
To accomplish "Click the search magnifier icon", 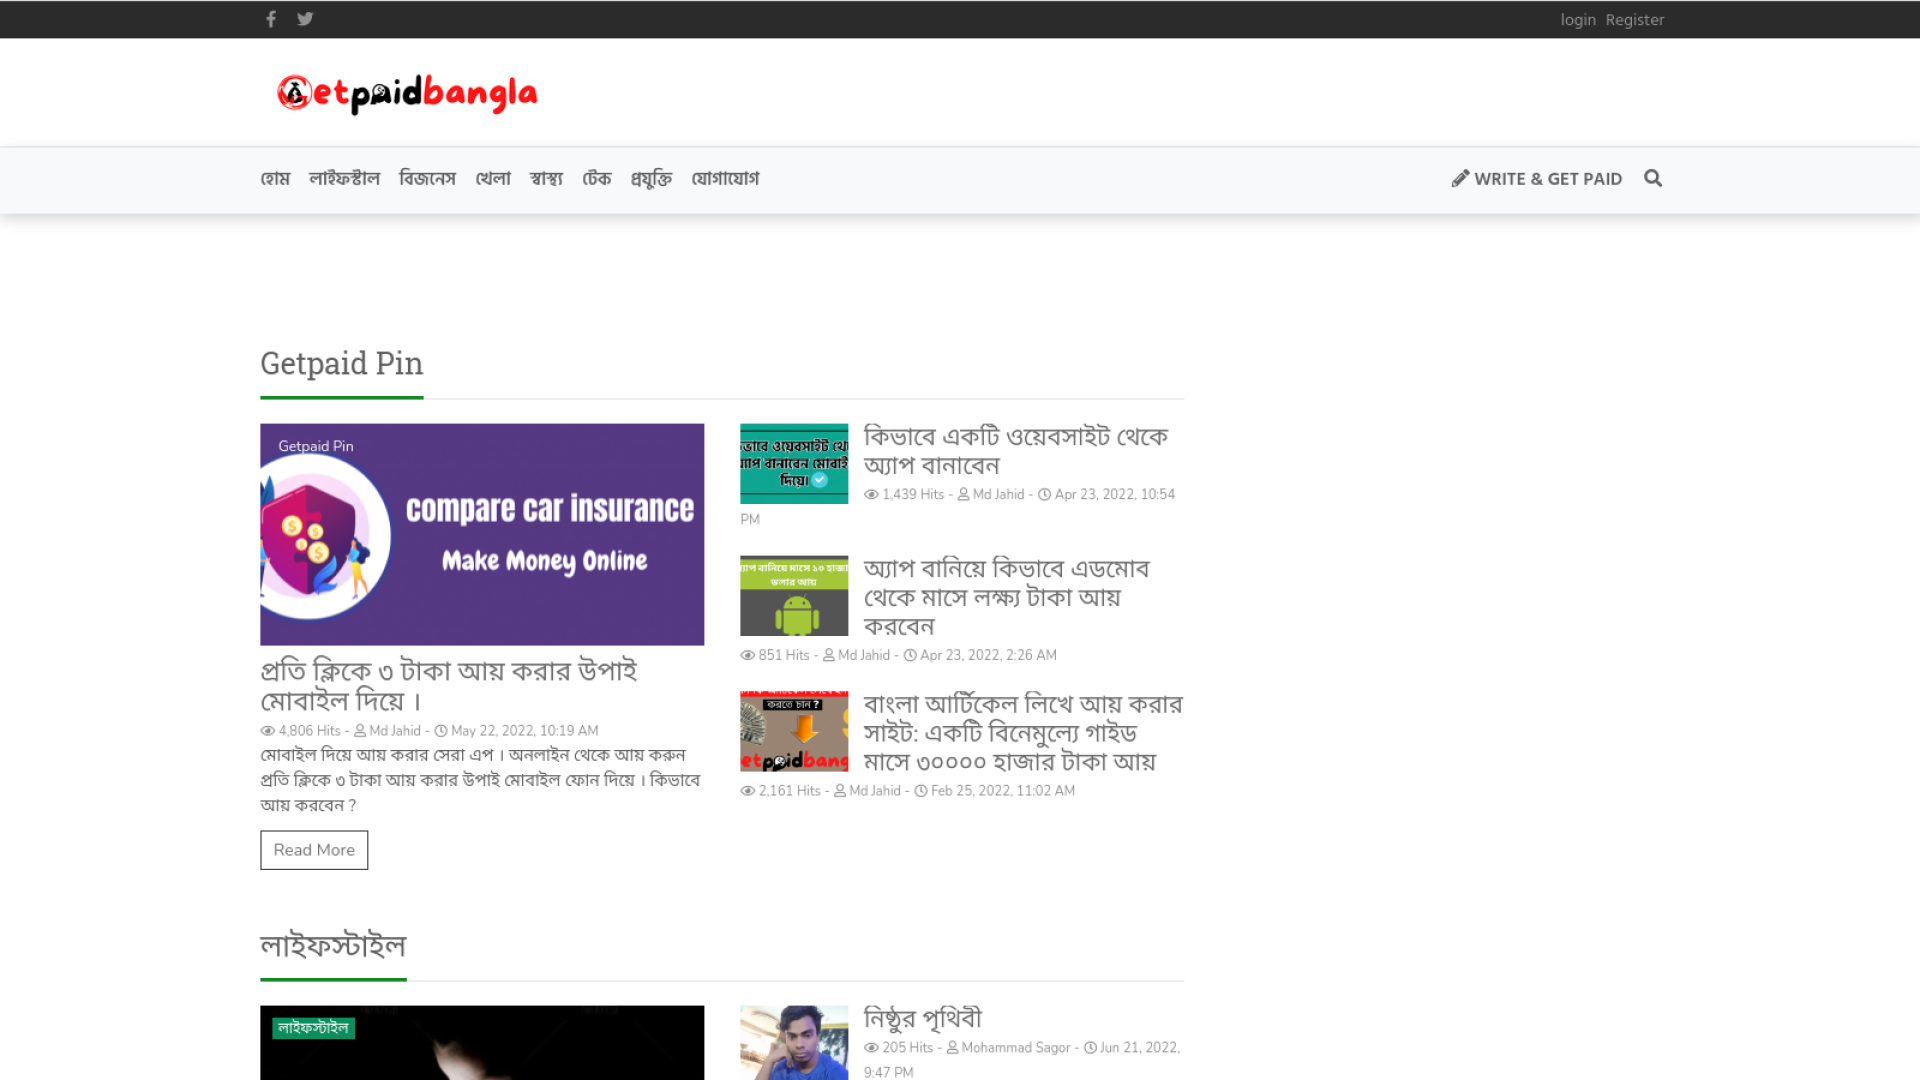I will coord(1653,178).
